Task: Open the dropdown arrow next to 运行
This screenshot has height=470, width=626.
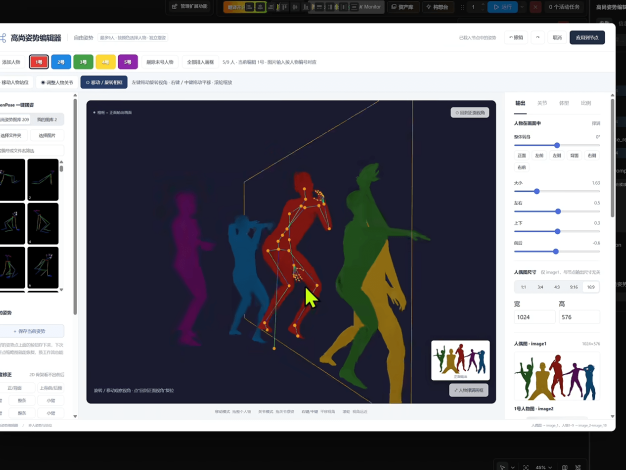Action: click(x=521, y=7)
